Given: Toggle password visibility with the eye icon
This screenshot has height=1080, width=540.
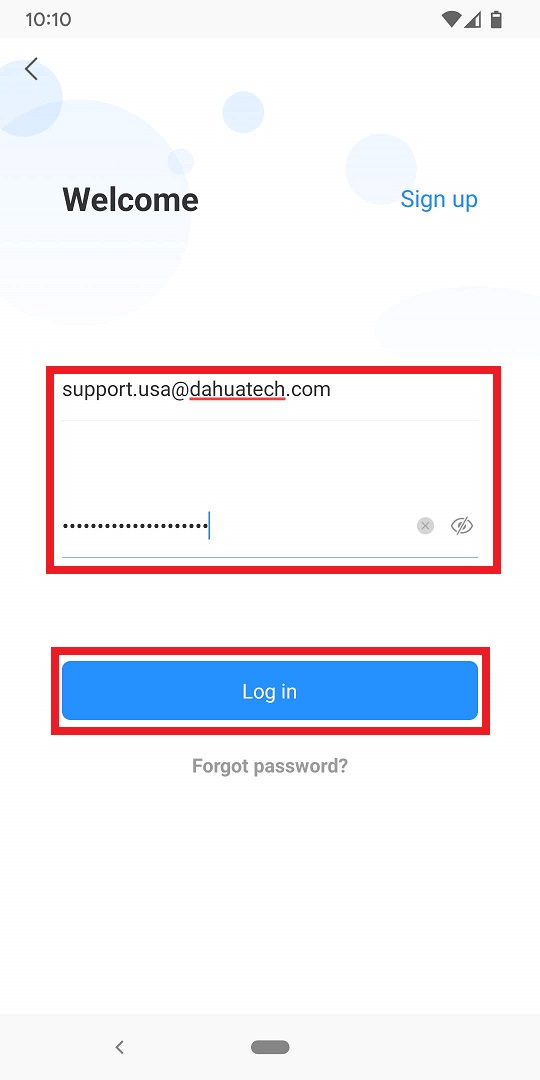Looking at the screenshot, I should point(462,526).
